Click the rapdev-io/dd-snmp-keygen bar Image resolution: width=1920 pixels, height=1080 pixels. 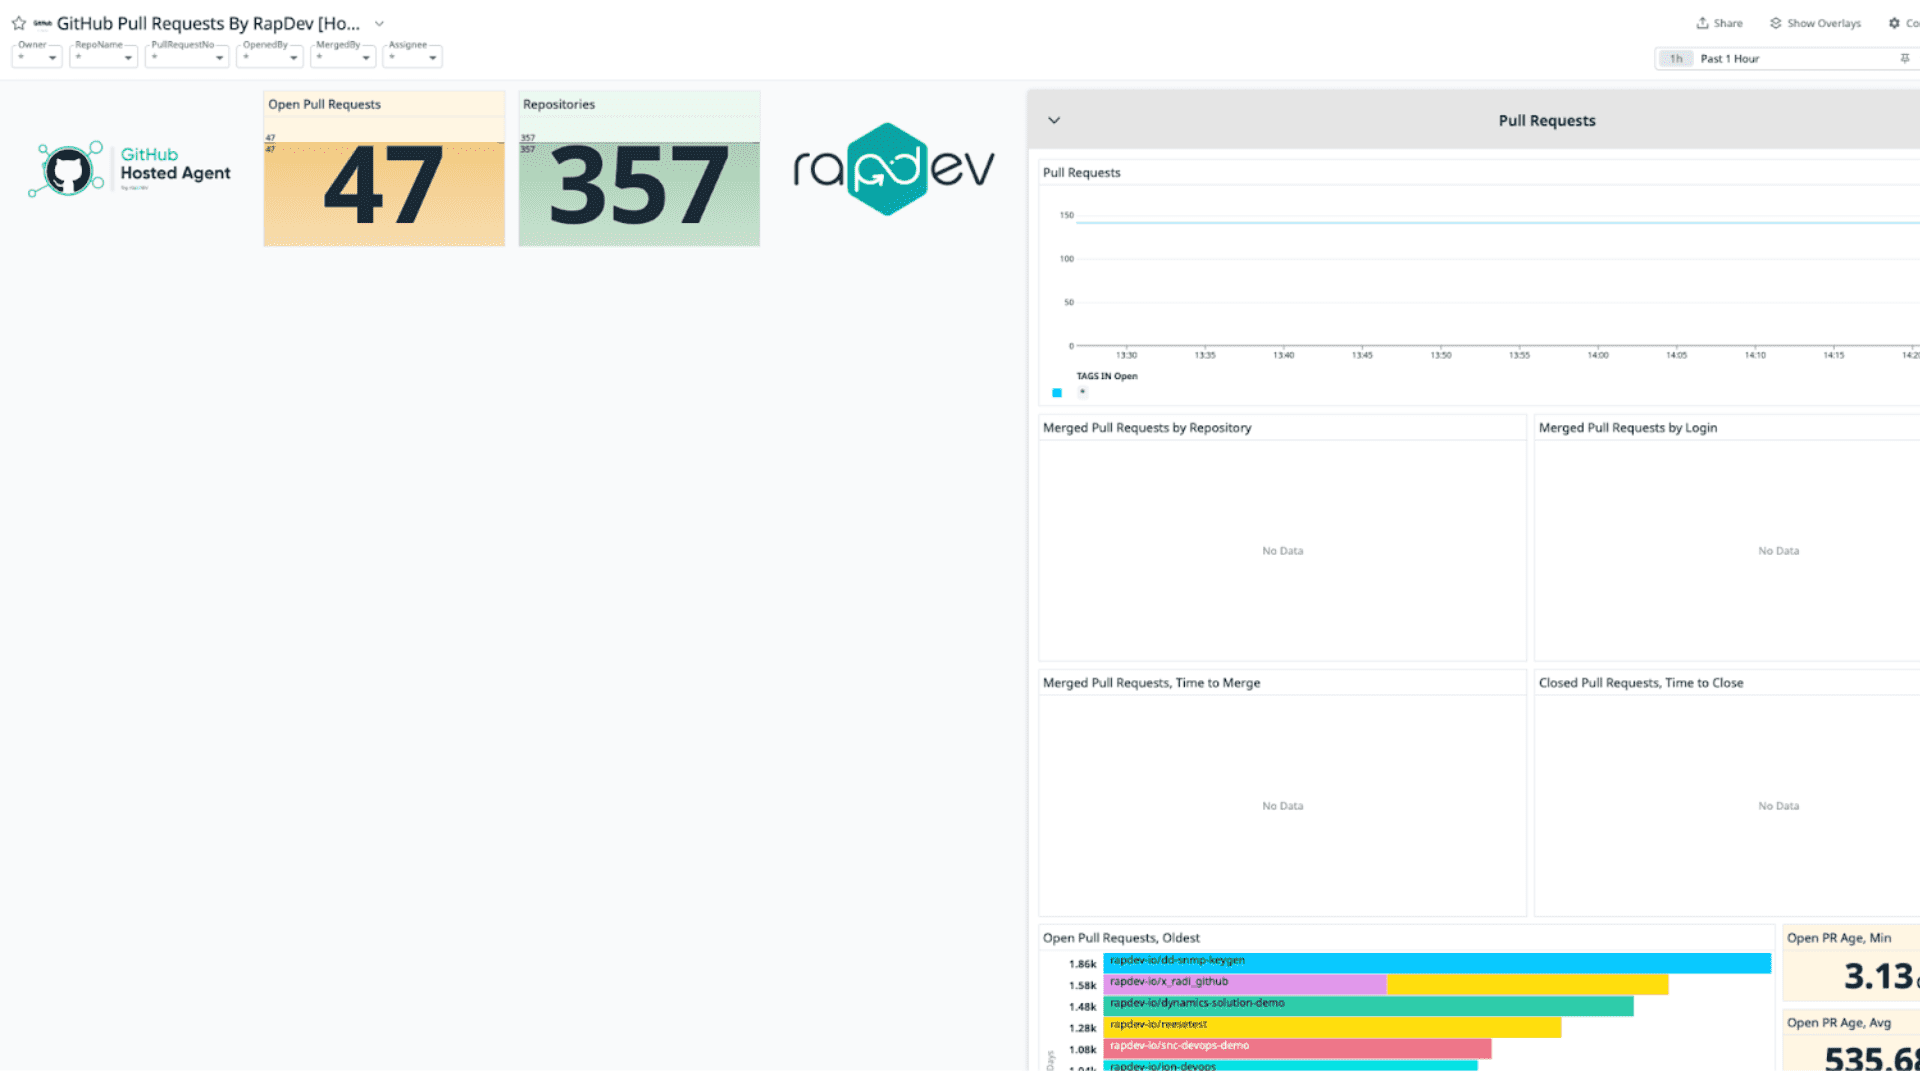[x=1437, y=963]
